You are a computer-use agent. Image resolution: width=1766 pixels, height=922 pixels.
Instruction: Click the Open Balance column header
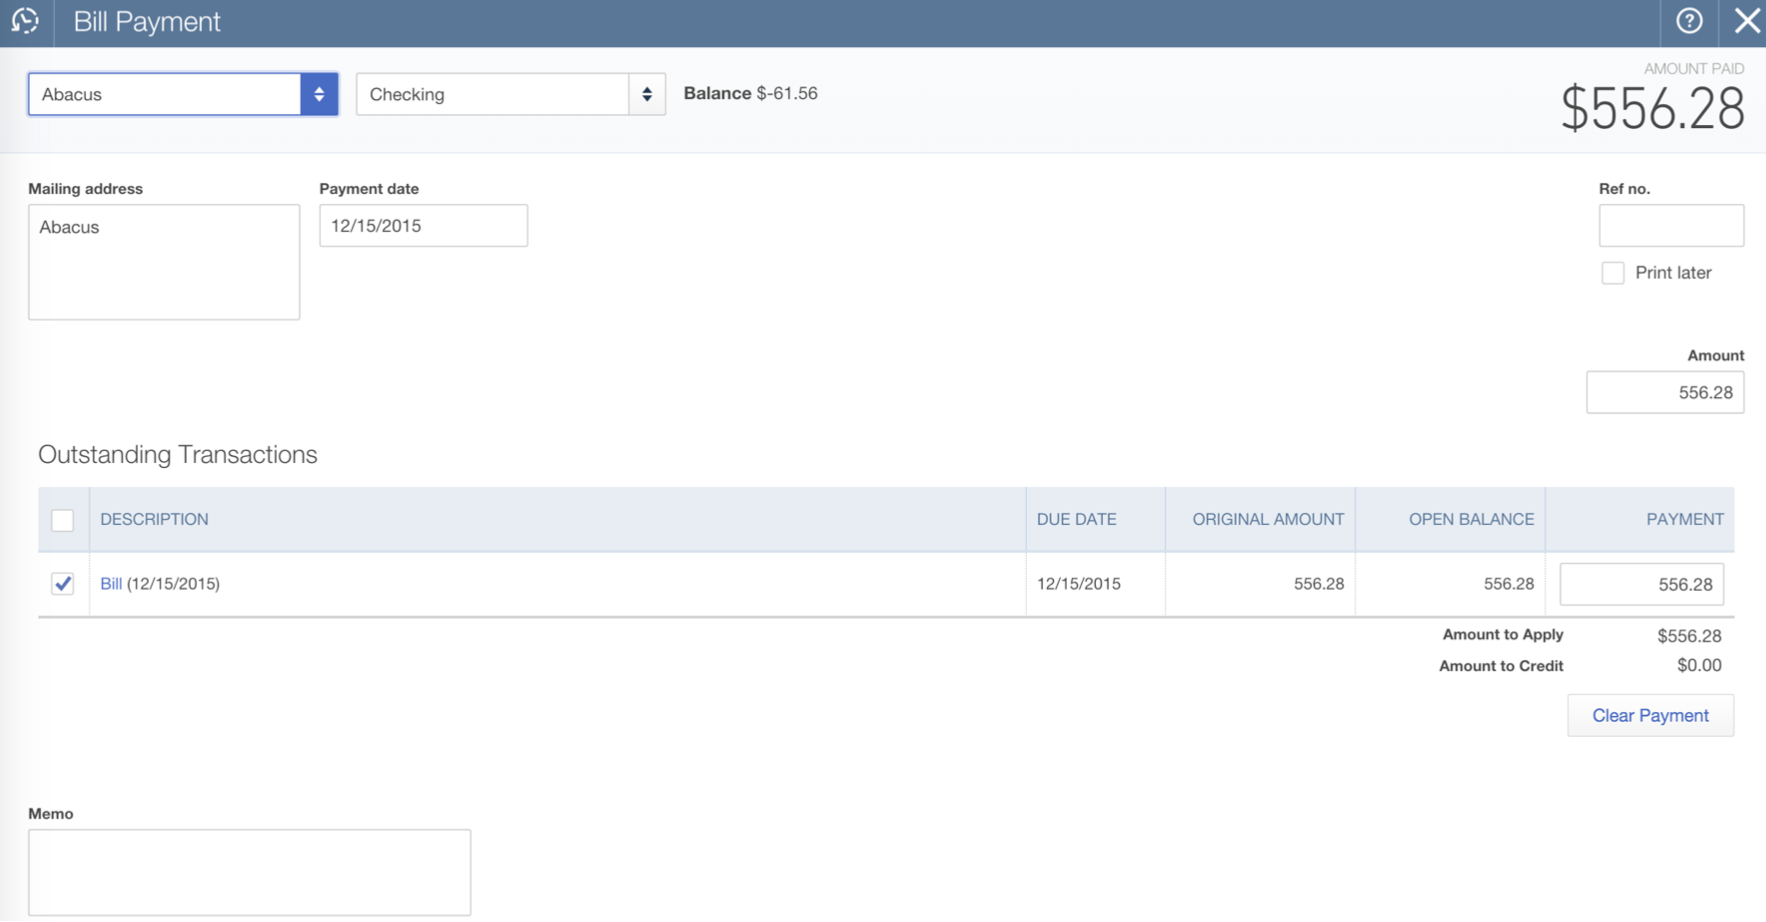(x=1470, y=520)
